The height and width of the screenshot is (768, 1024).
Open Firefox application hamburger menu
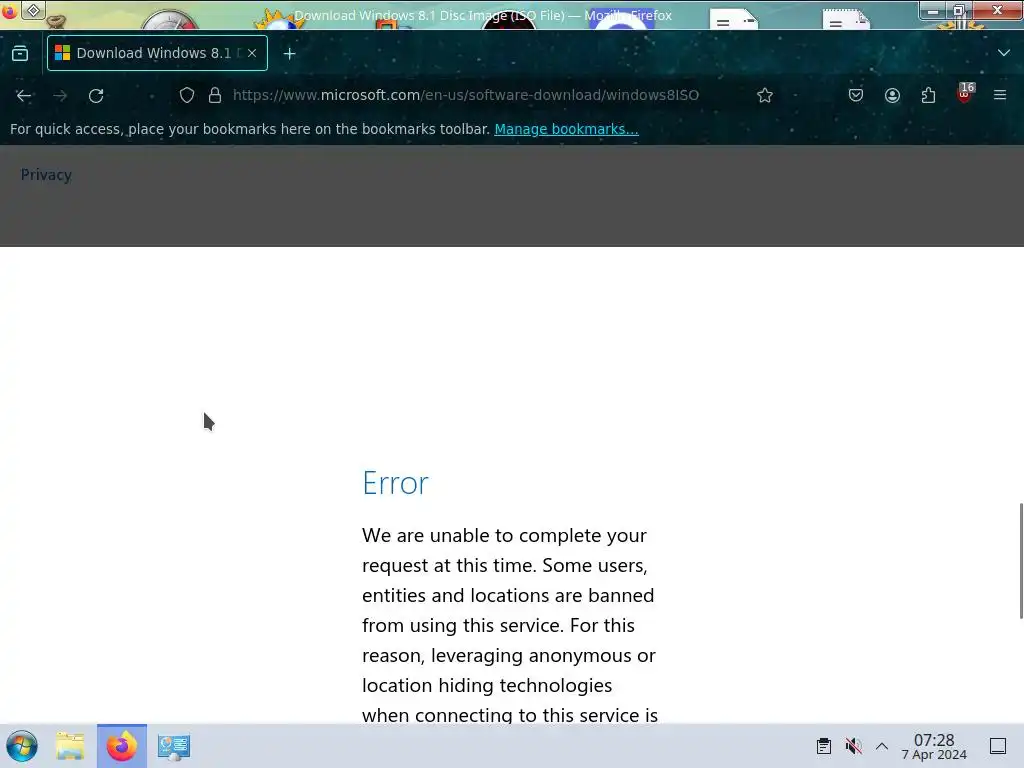pos(1000,95)
